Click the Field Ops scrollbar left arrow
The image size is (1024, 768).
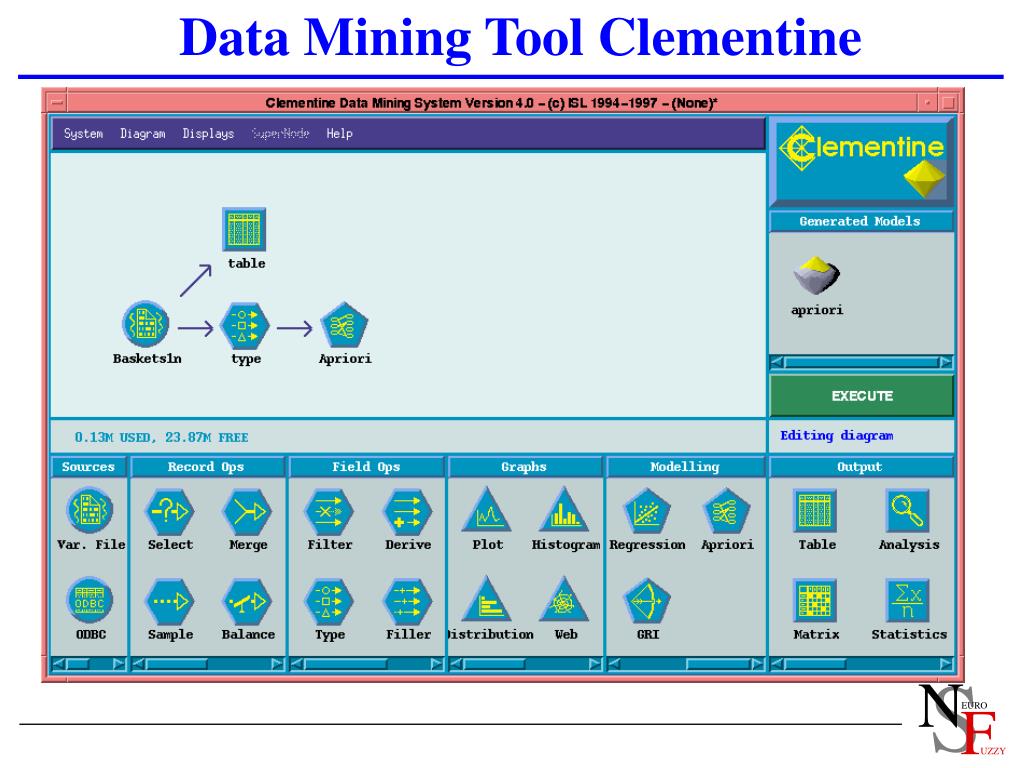[297, 664]
